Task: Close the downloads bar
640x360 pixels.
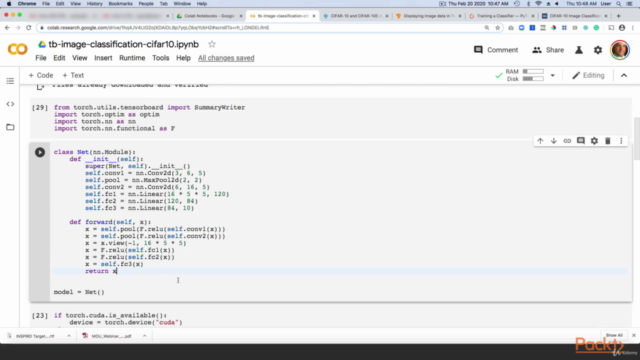Action: pos(633,336)
